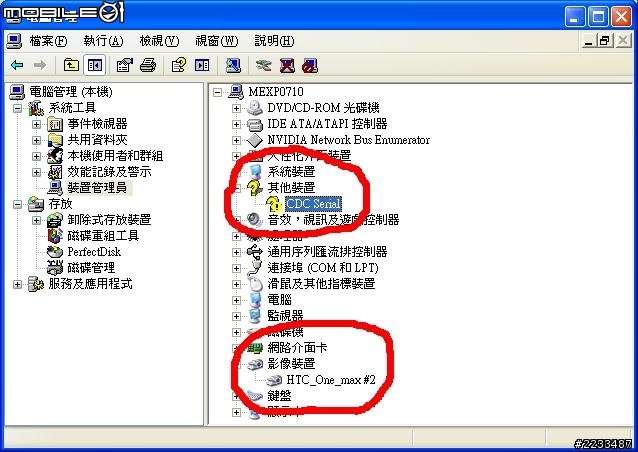Open the Properties toolbar icon
The width and height of the screenshot is (638, 452).
click(x=125, y=65)
